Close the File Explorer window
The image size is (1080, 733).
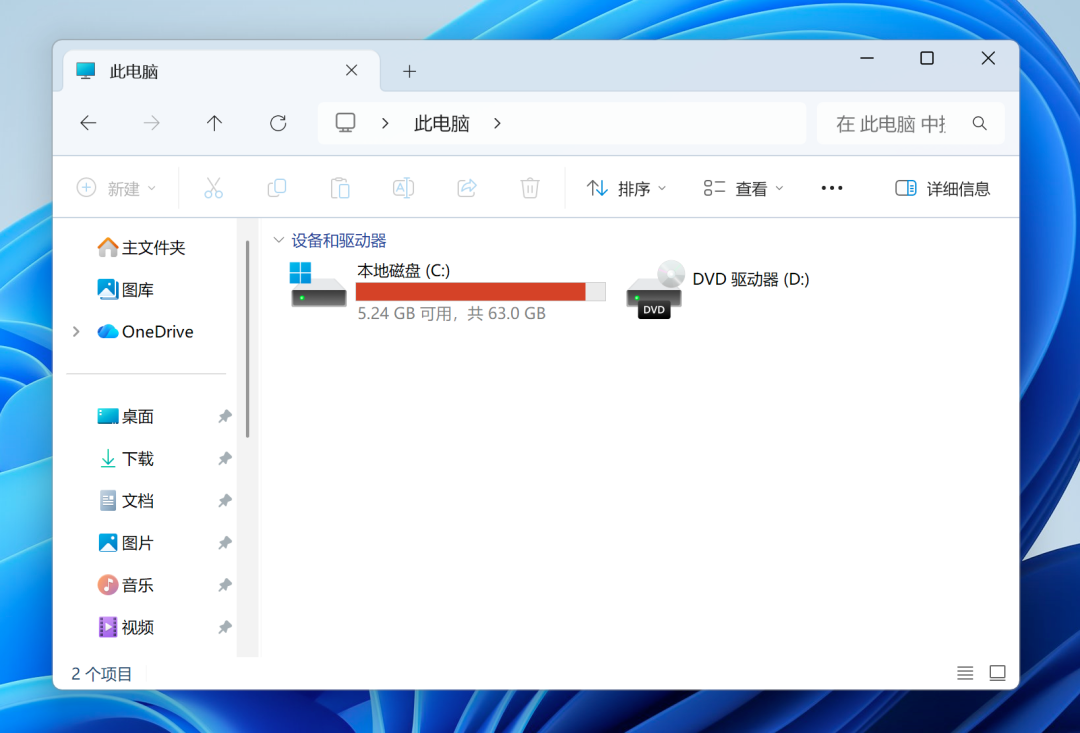point(988,59)
